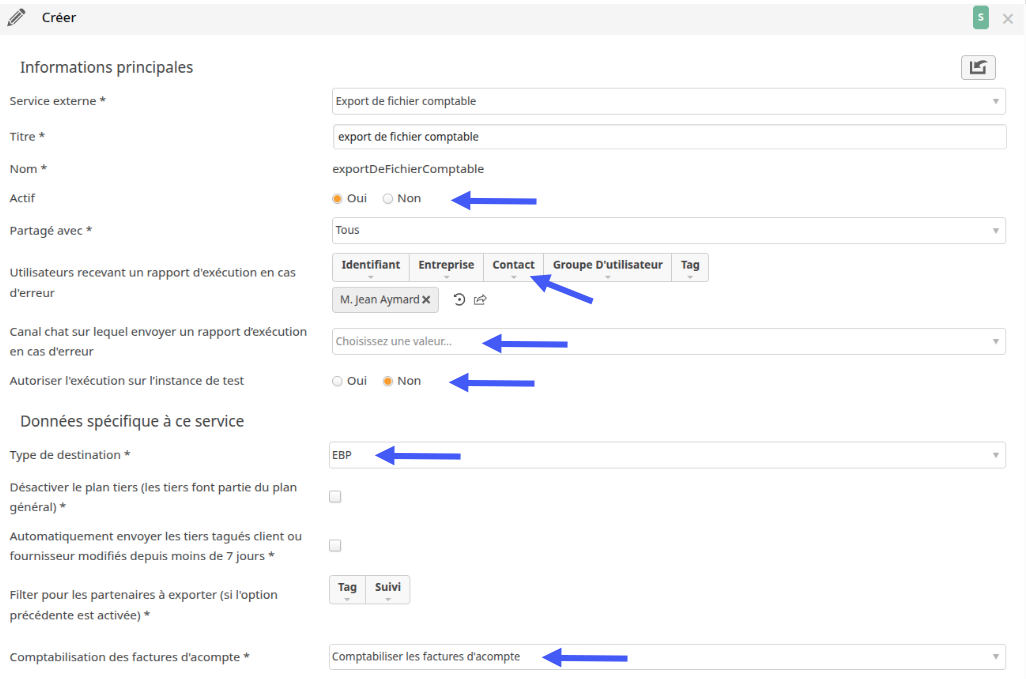Open the Entreprise filter tab
This screenshot has height=679, width=1026.
click(446, 267)
